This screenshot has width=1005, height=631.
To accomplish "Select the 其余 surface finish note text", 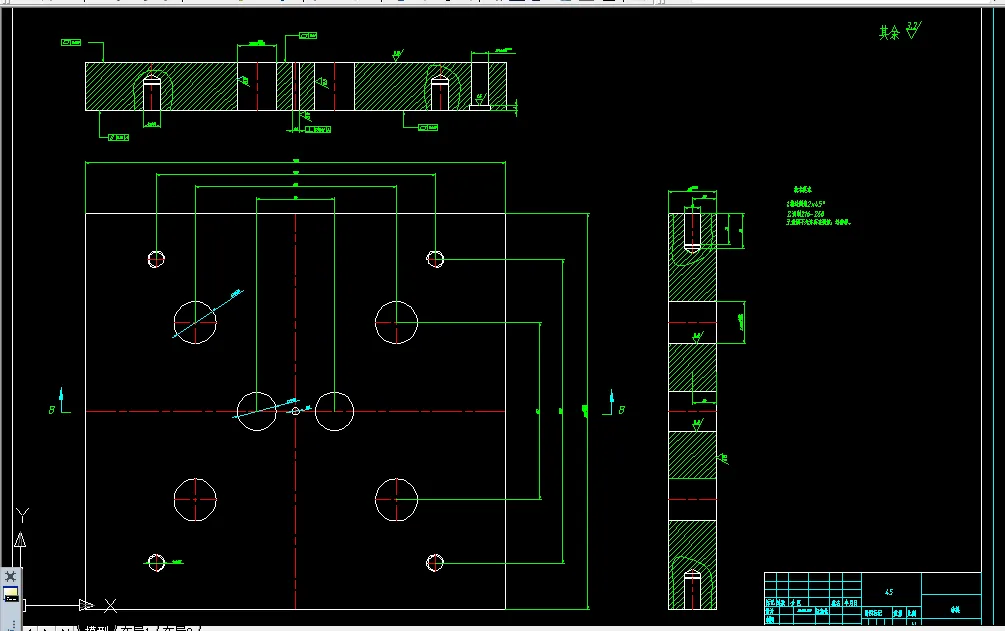I will click(x=889, y=33).
